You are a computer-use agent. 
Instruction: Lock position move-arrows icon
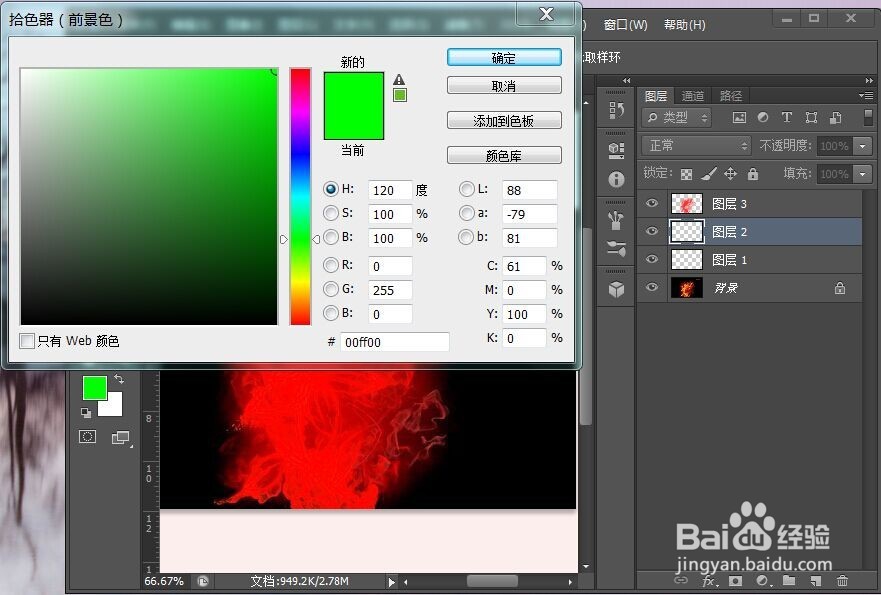[x=730, y=174]
